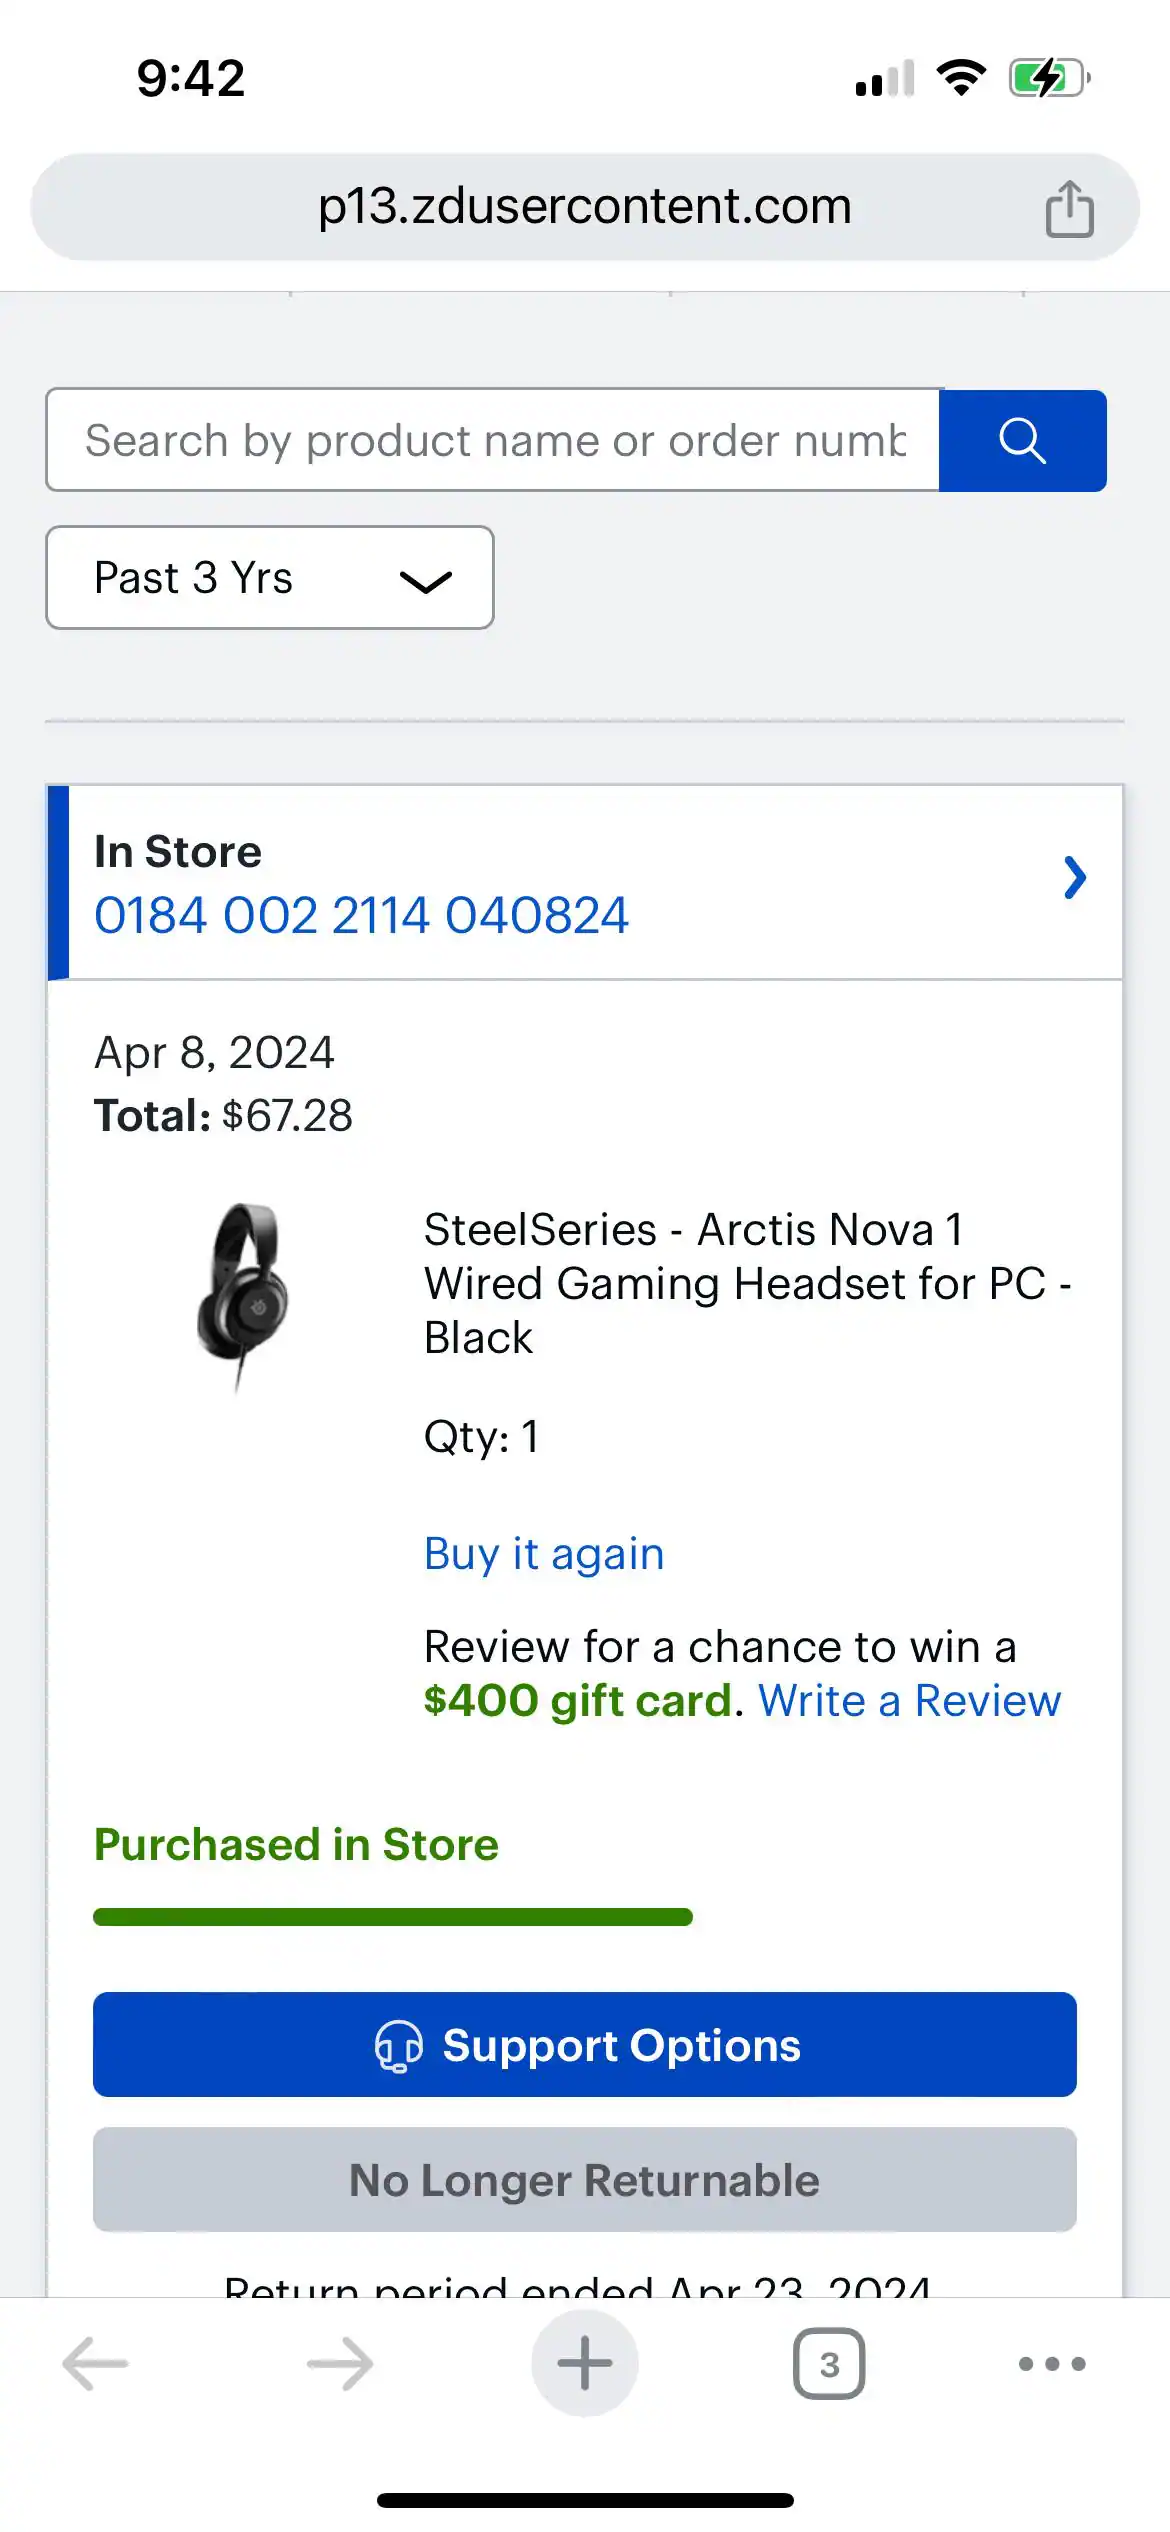Tap the green Purchased in Store progress bar
The width and height of the screenshot is (1170, 2532).
(x=392, y=1914)
